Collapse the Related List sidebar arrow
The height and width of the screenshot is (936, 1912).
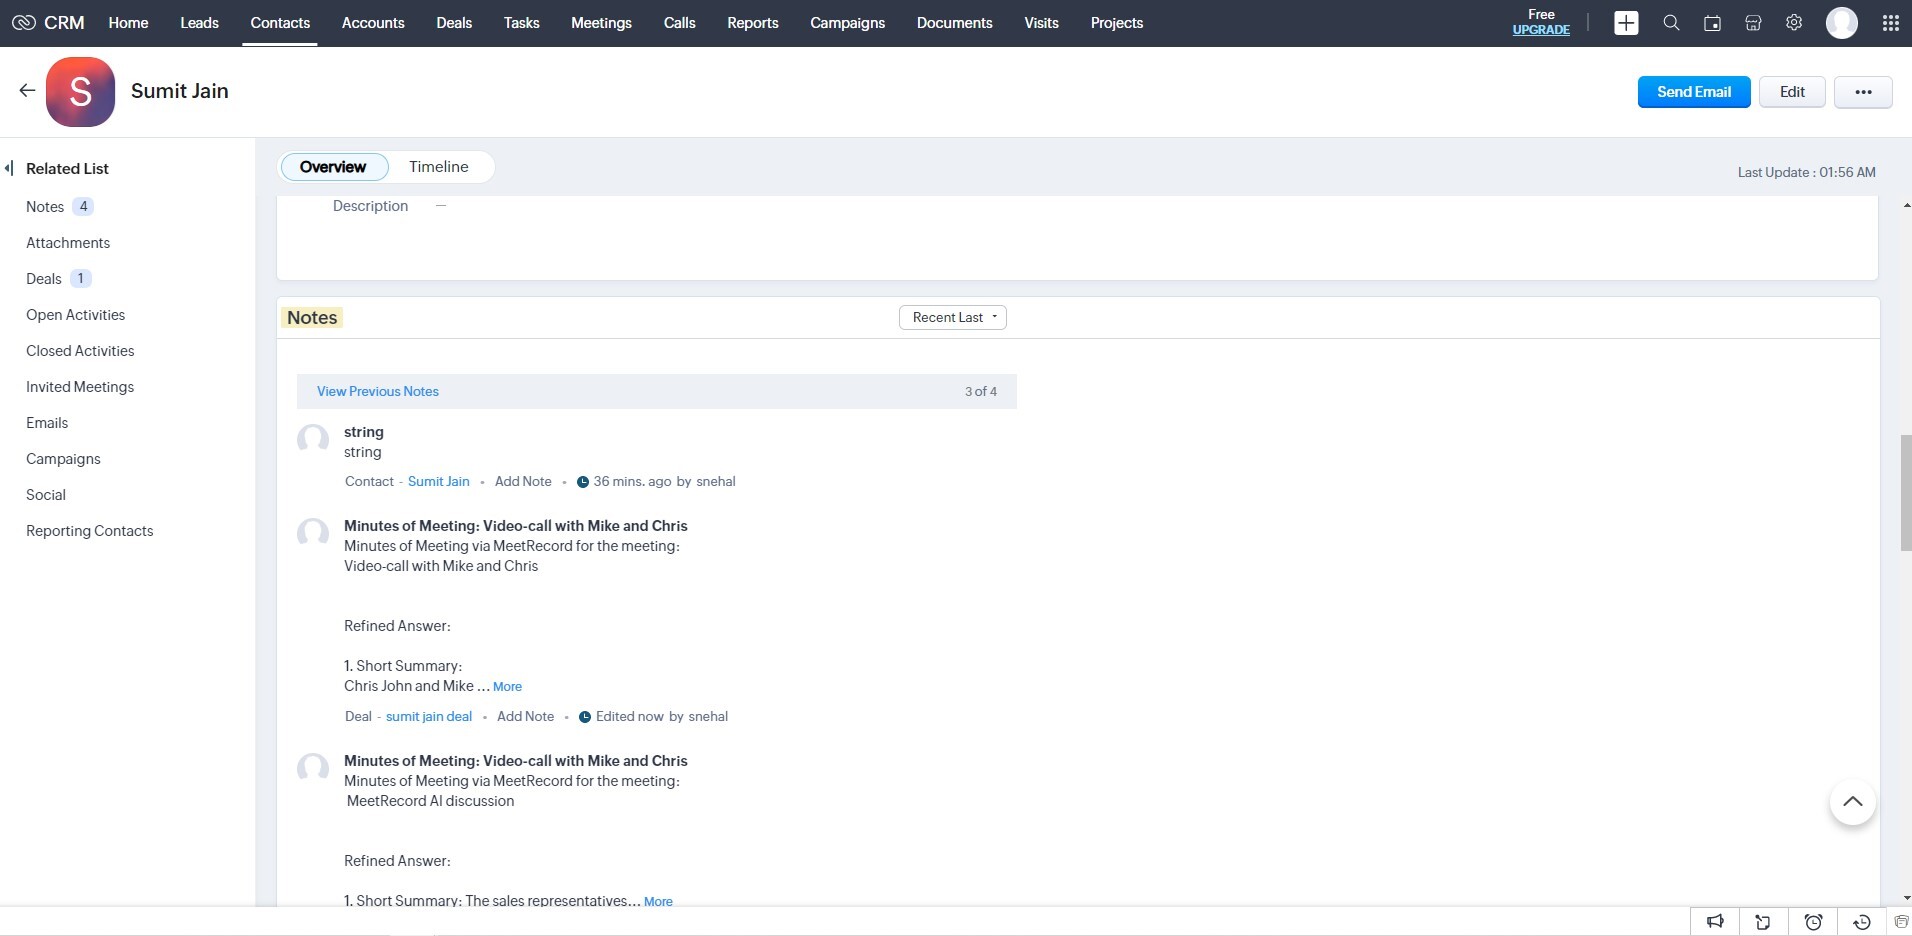pos(9,168)
